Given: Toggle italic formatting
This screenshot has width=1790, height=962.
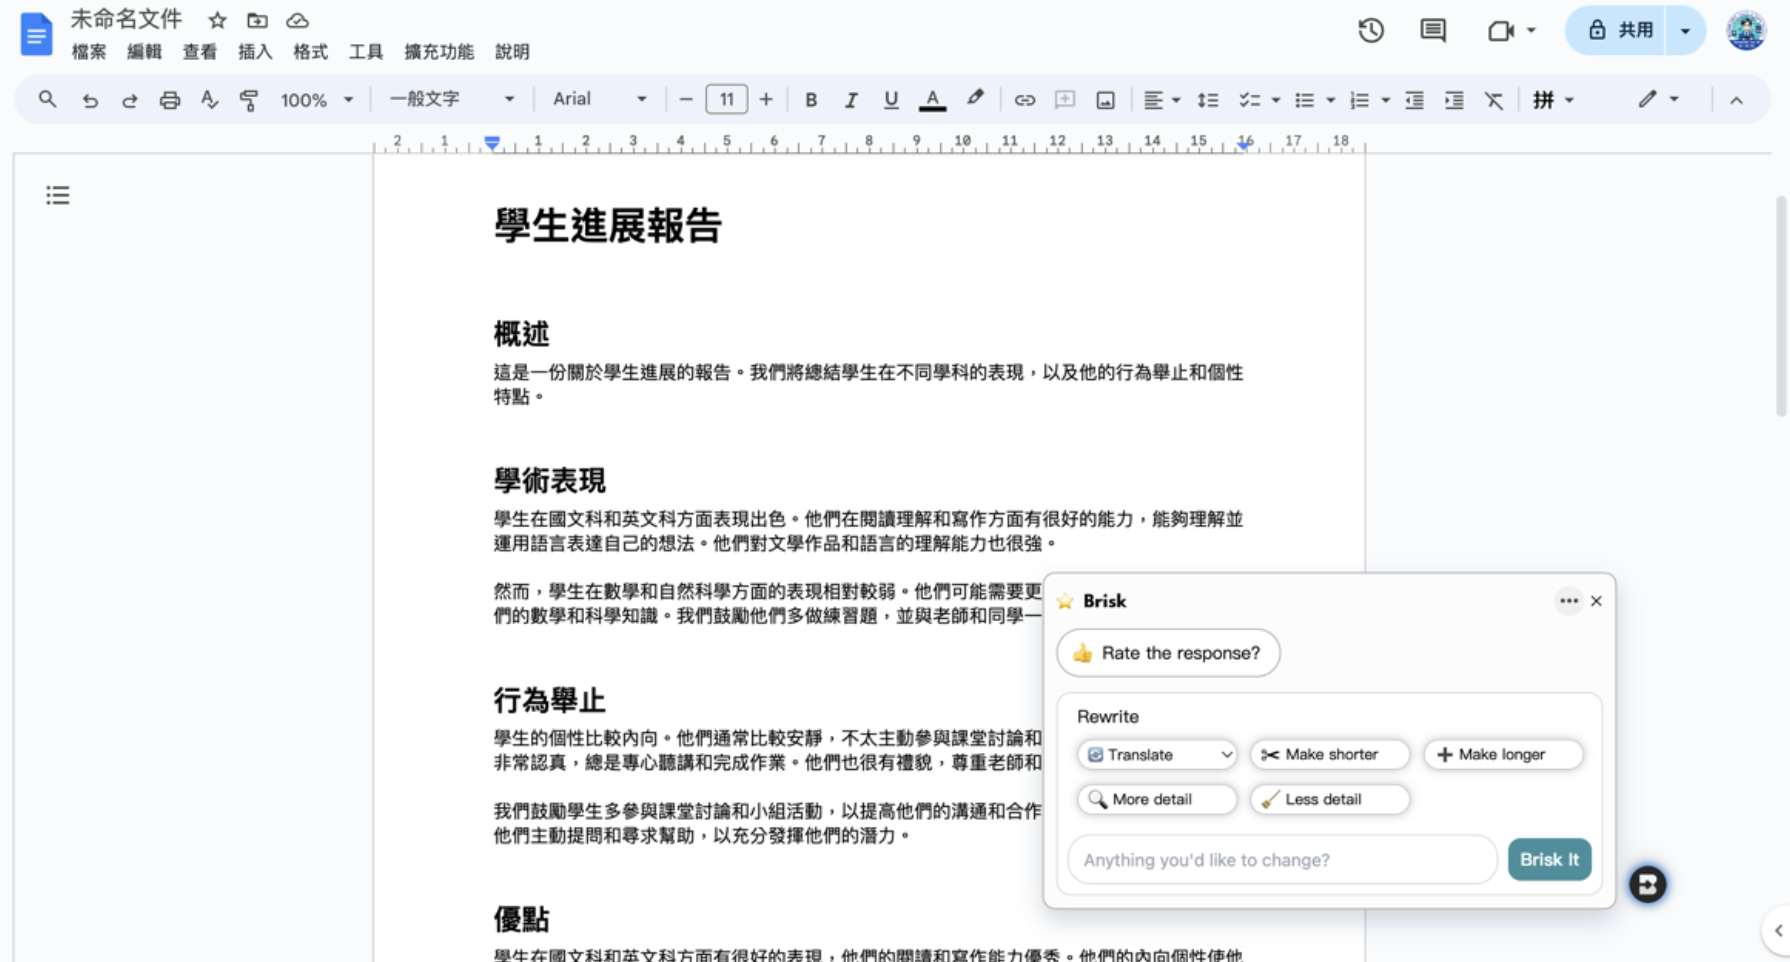Looking at the screenshot, I should 851,100.
